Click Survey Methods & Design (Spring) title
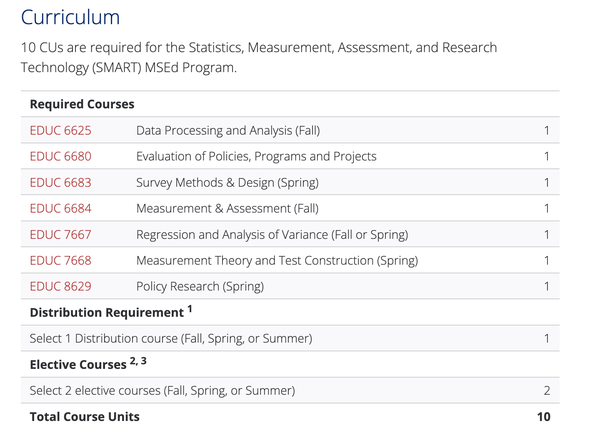This screenshot has height=441, width=600. (x=227, y=183)
